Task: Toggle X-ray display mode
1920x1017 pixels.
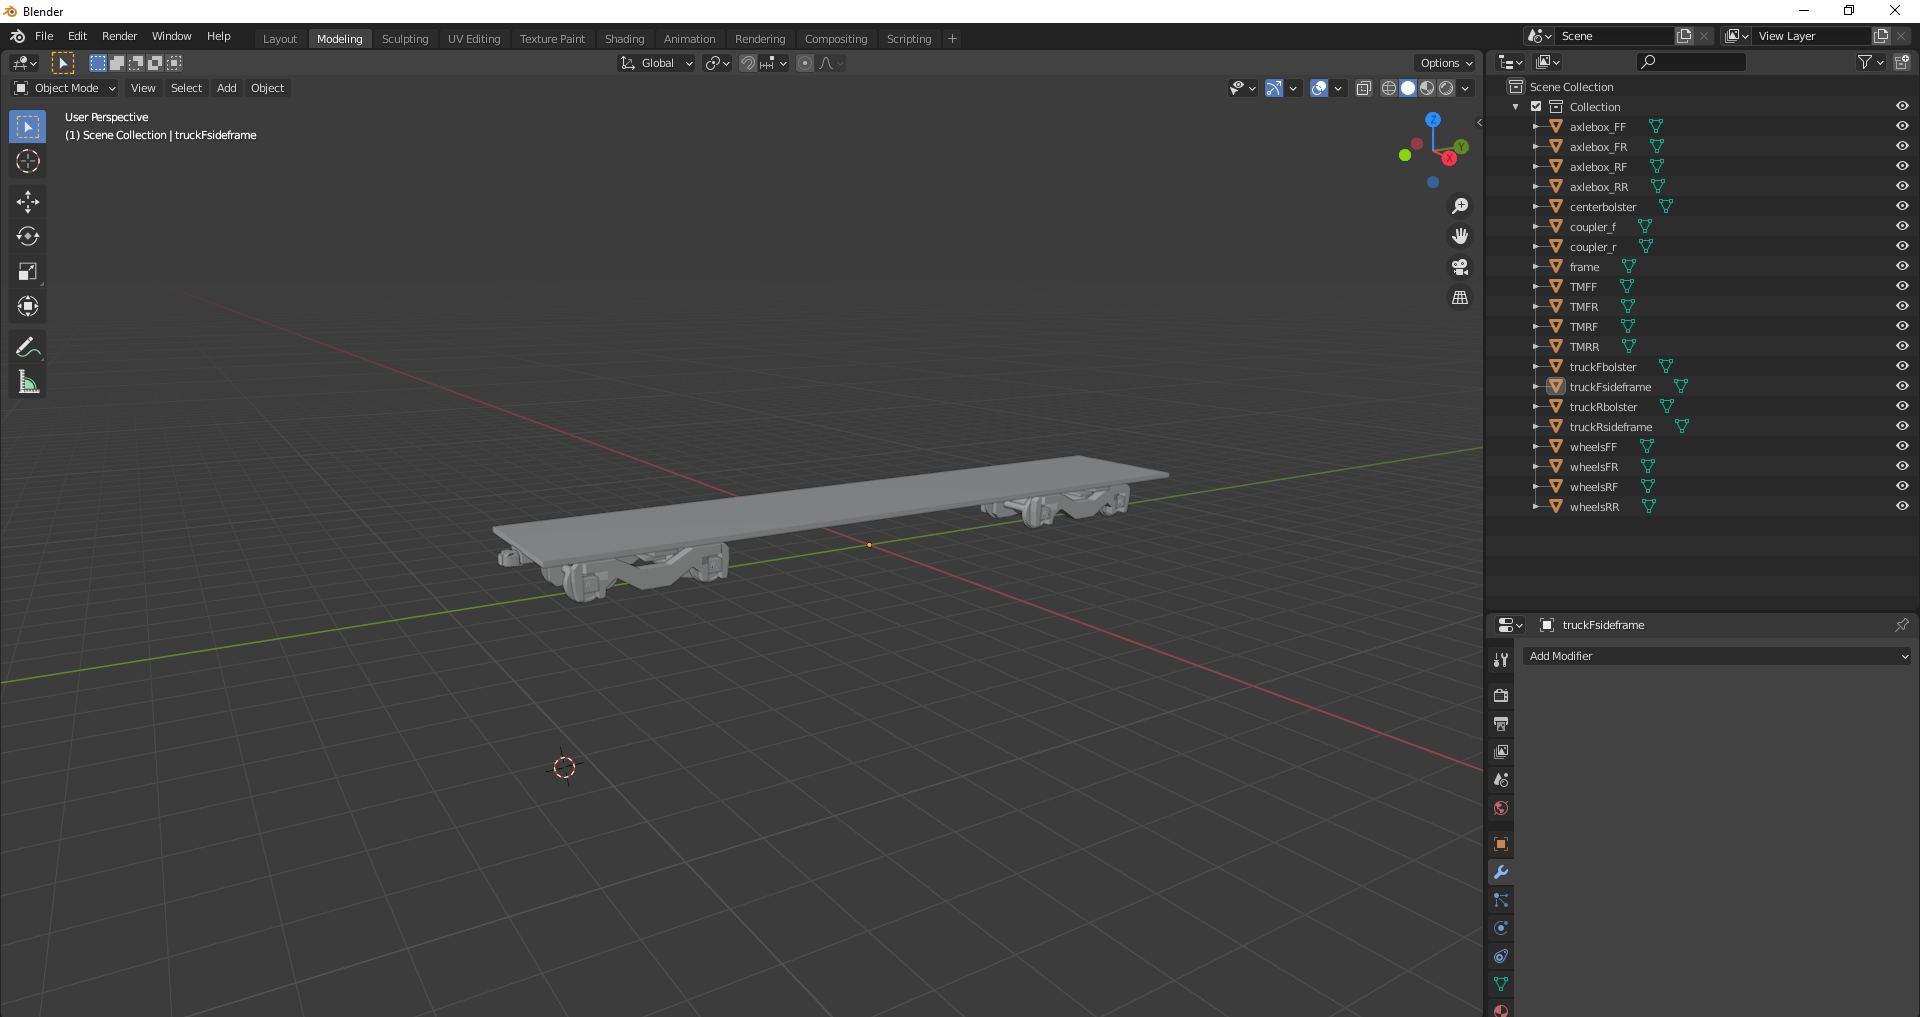Action: (x=1364, y=88)
